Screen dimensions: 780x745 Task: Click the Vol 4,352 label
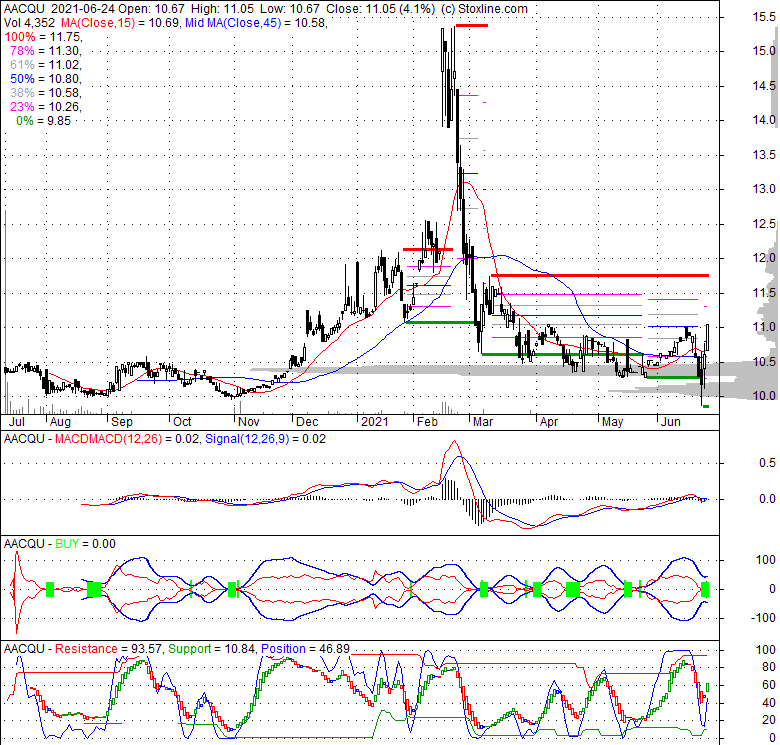click(30, 23)
